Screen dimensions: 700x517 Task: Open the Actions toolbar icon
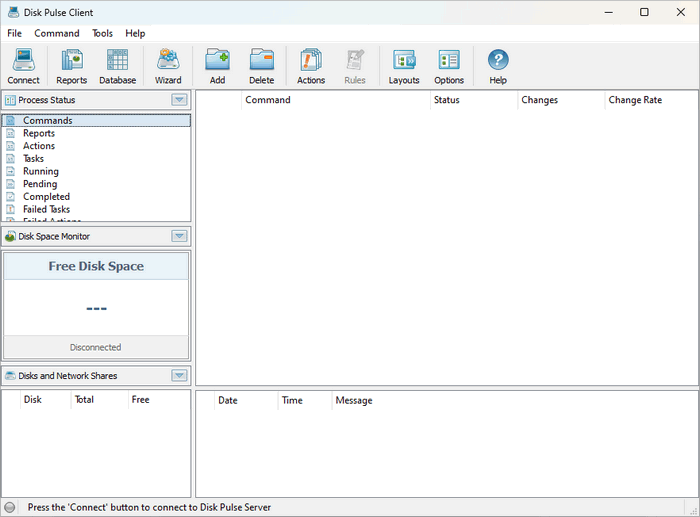pyautogui.click(x=311, y=66)
